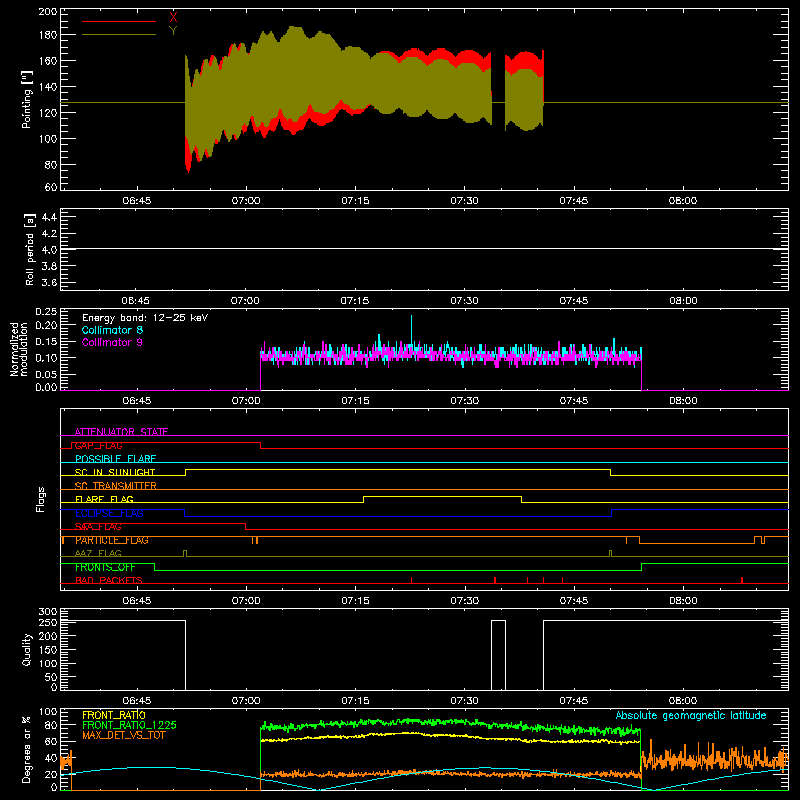Click the narrow Quality pulse near 07:35
This screenshot has height=800, width=800.
click(498, 655)
